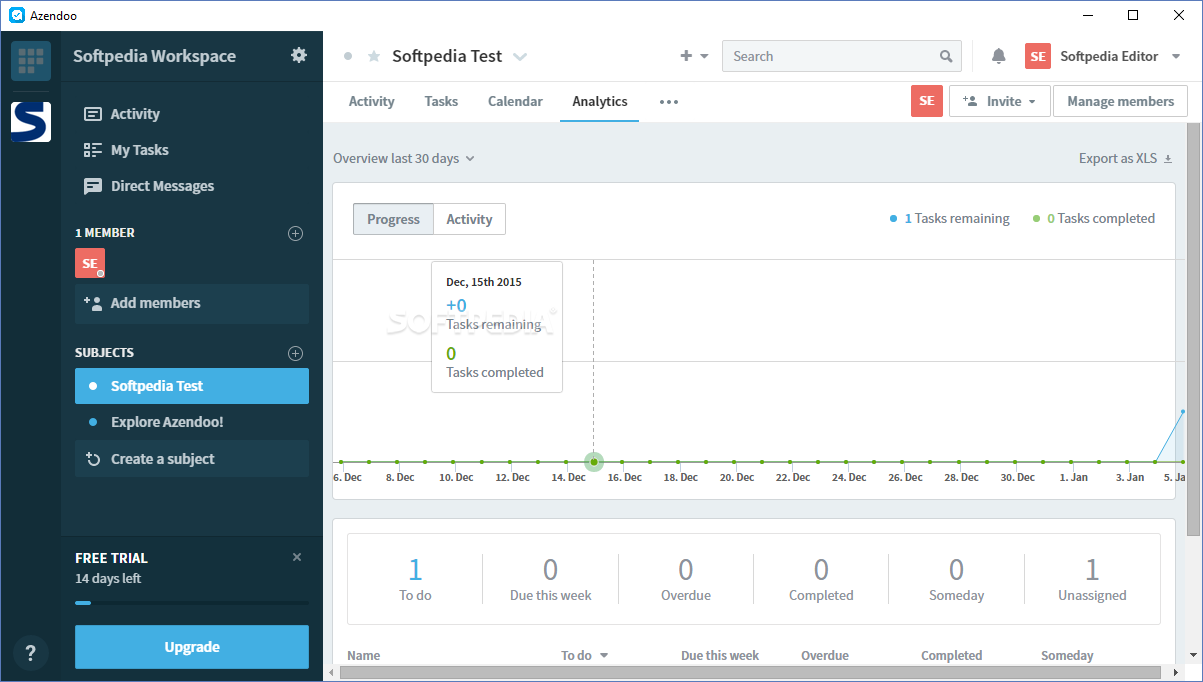This screenshot has width=1203, height=682.
Task: Add a member with plus icon
Action: (295, 233)
